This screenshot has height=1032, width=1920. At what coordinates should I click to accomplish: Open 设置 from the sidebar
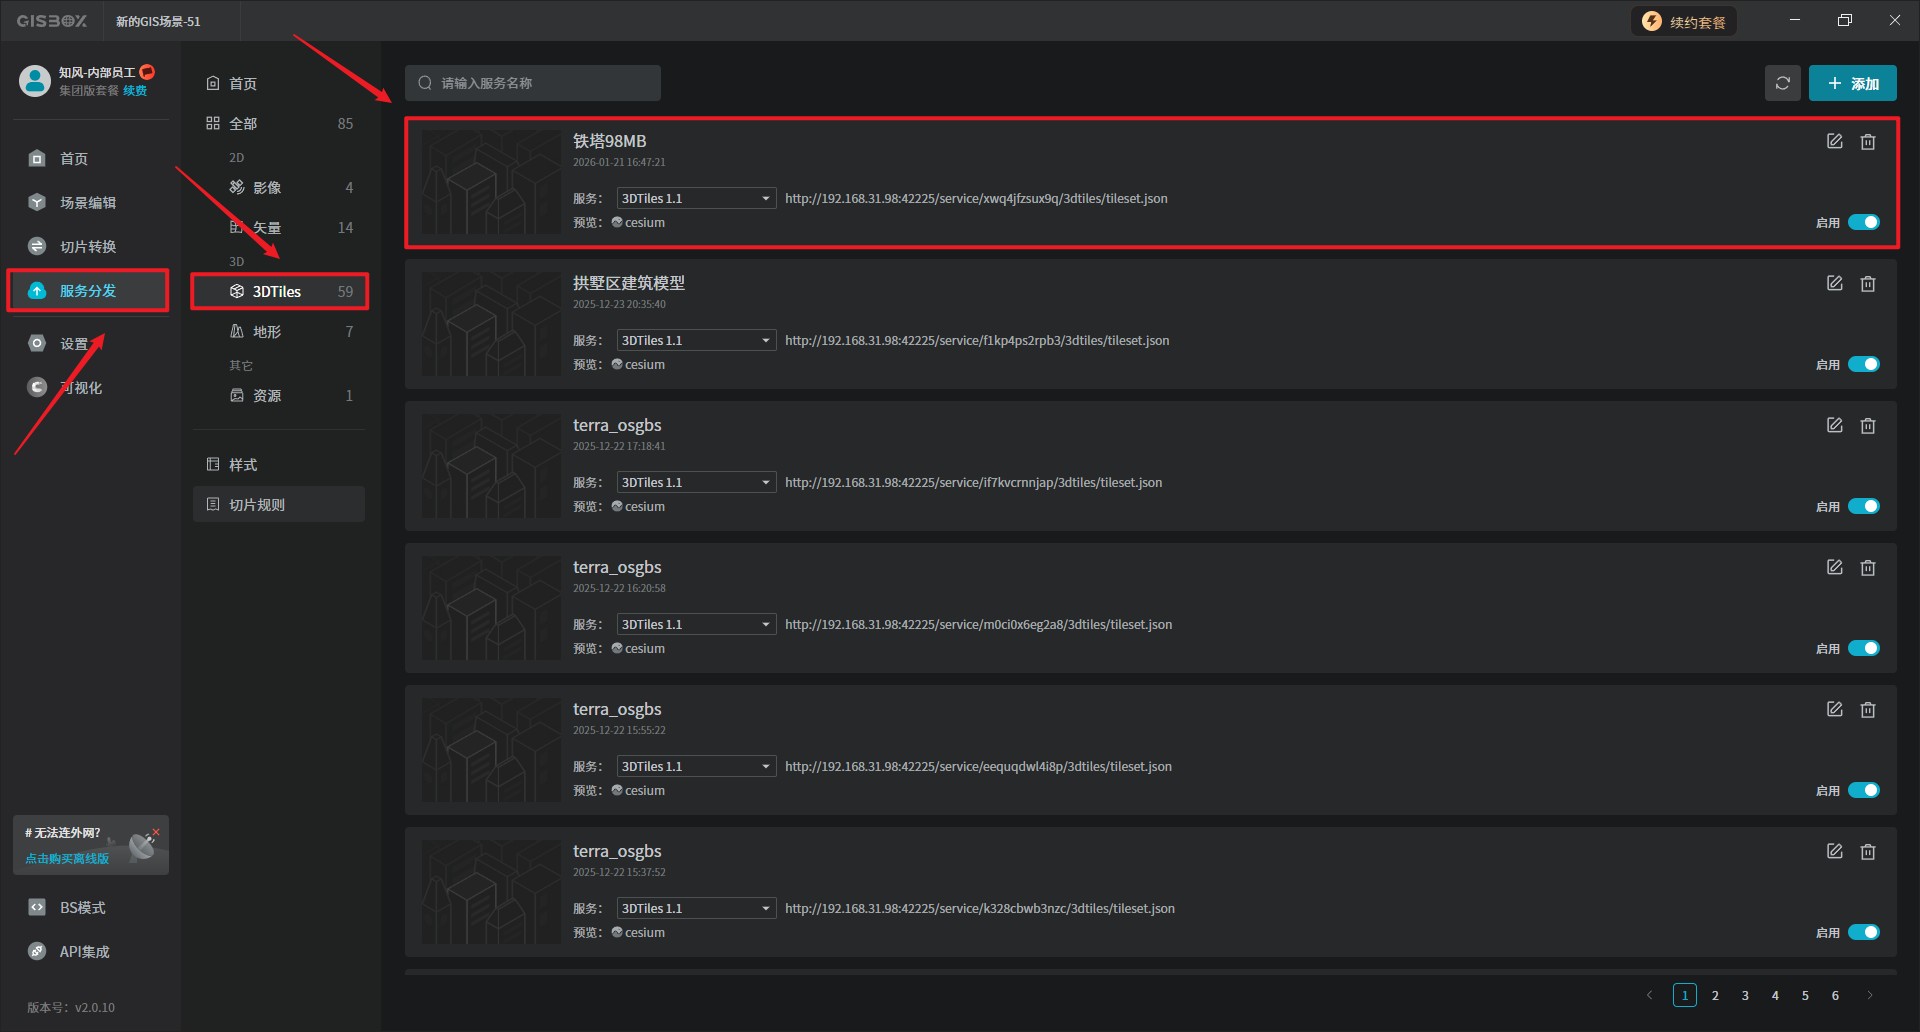point(73,344)
